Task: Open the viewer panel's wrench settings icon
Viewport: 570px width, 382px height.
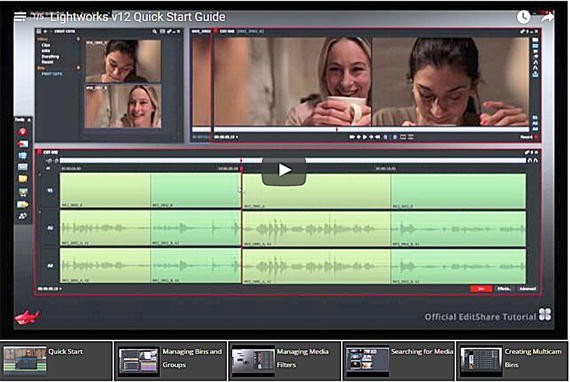Action: click(523, 32)
